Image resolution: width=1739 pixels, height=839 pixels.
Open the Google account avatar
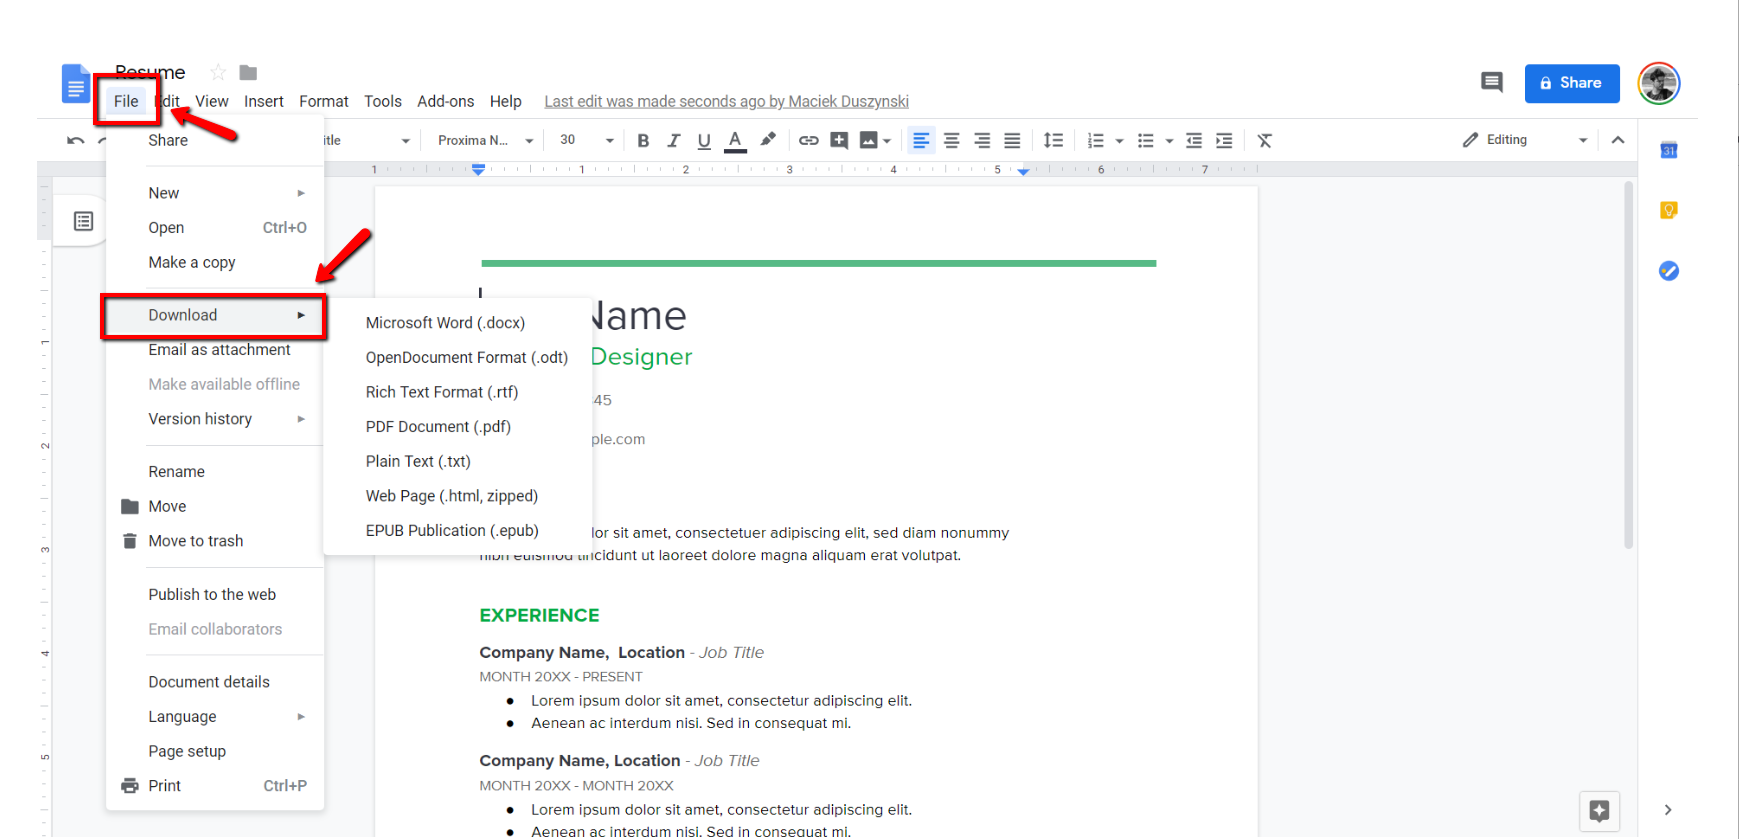coord(1659,83)
